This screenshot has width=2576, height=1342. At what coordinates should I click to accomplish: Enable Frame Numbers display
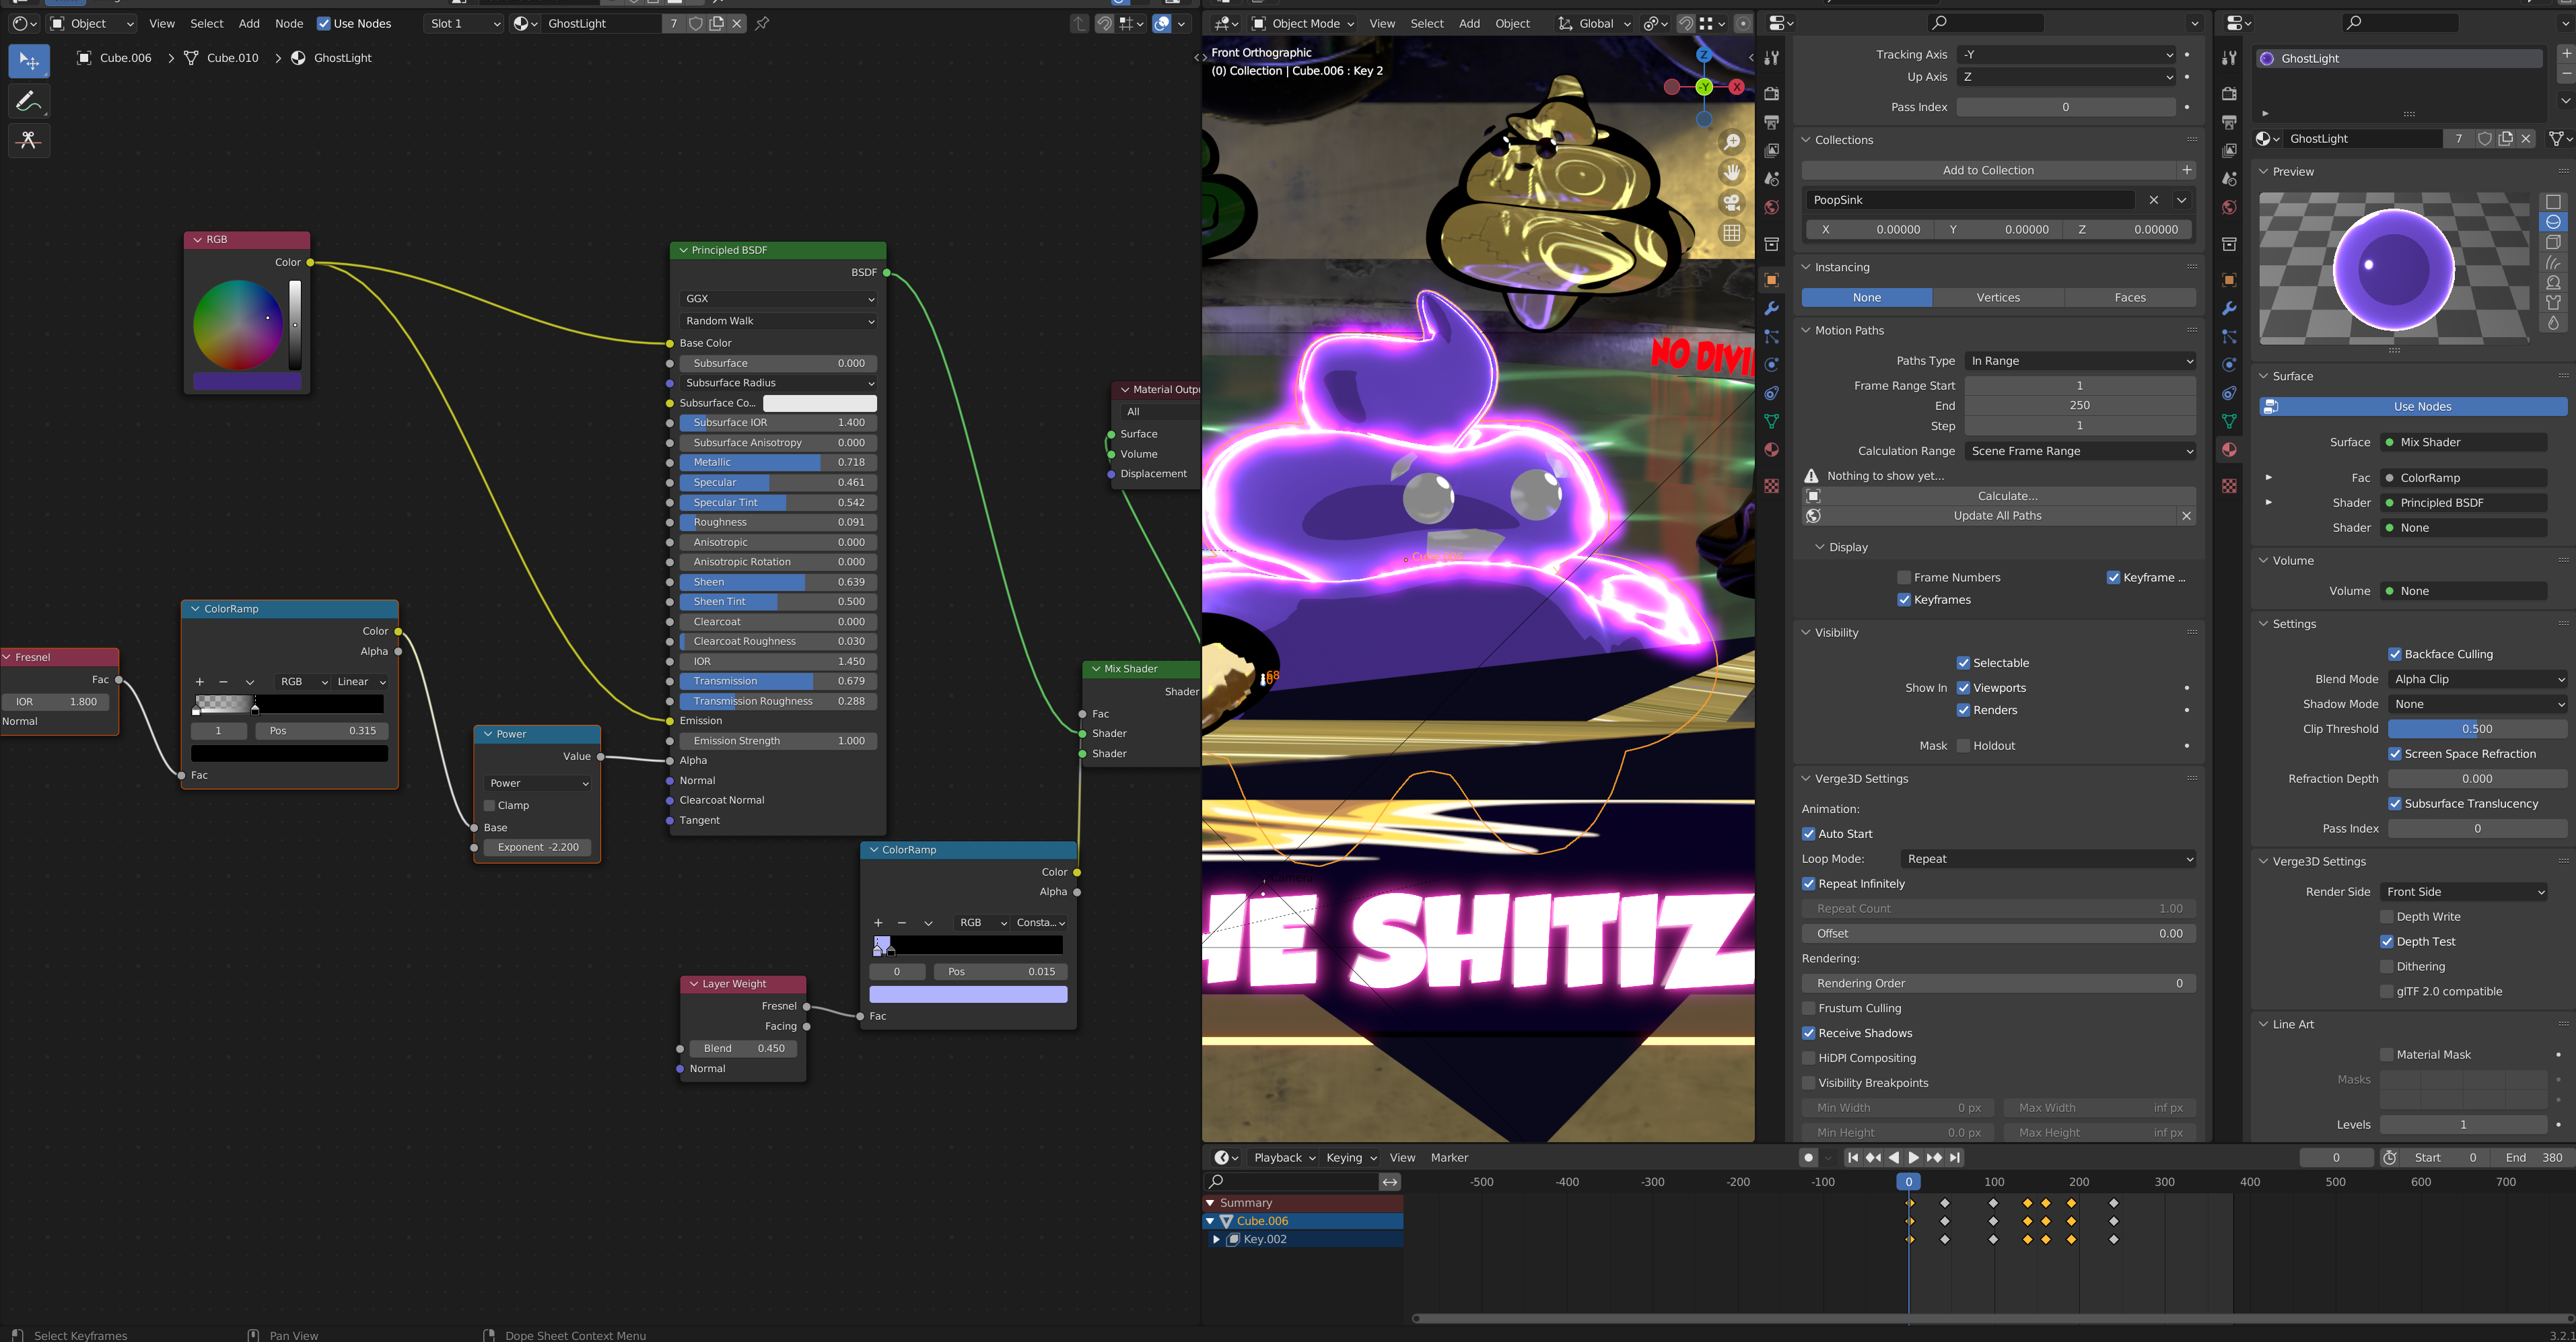pos(1904,577)
